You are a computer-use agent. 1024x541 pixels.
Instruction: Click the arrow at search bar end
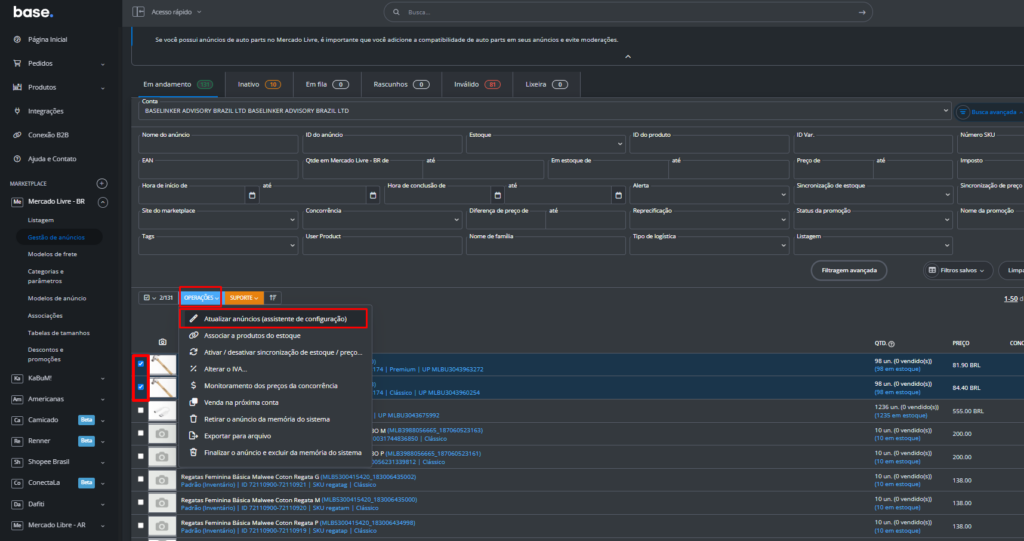click(862, 12)
